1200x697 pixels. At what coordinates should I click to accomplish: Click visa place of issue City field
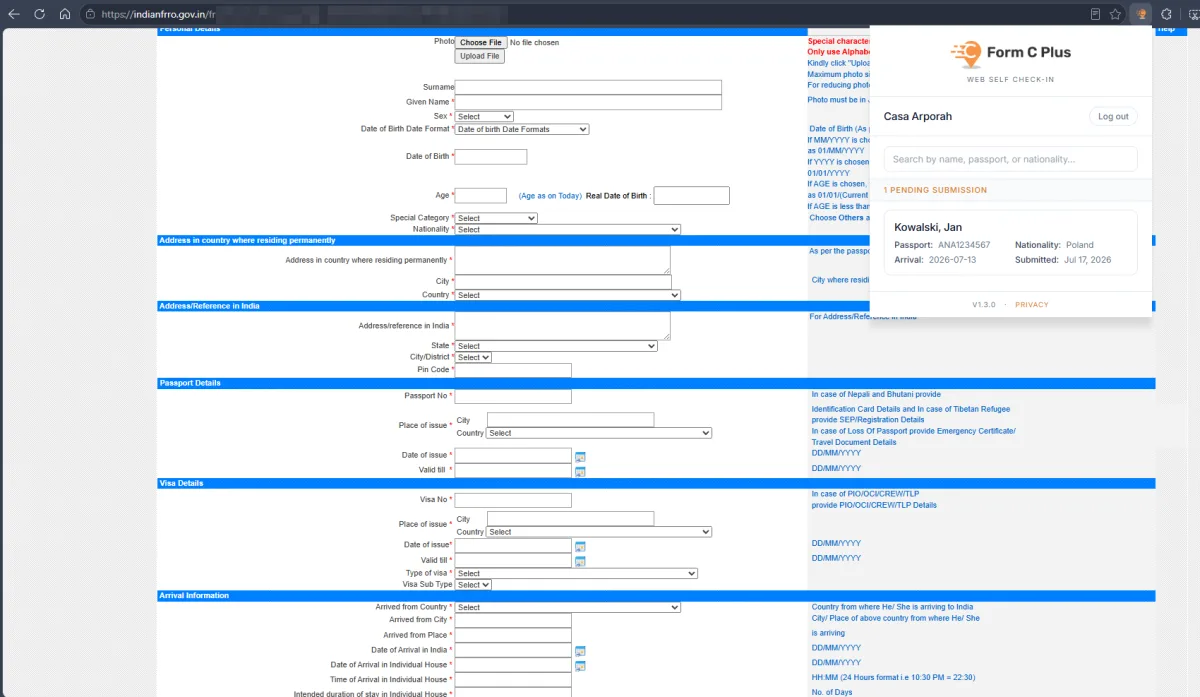570,519
